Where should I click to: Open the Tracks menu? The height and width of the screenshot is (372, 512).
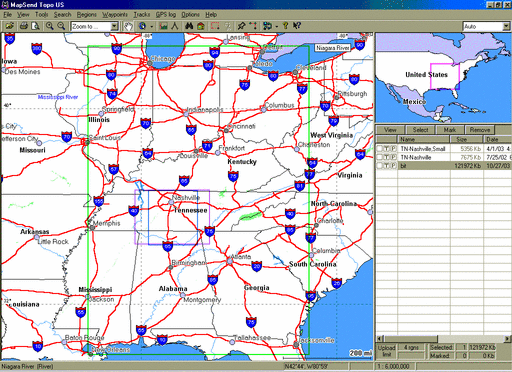[142, 15]
